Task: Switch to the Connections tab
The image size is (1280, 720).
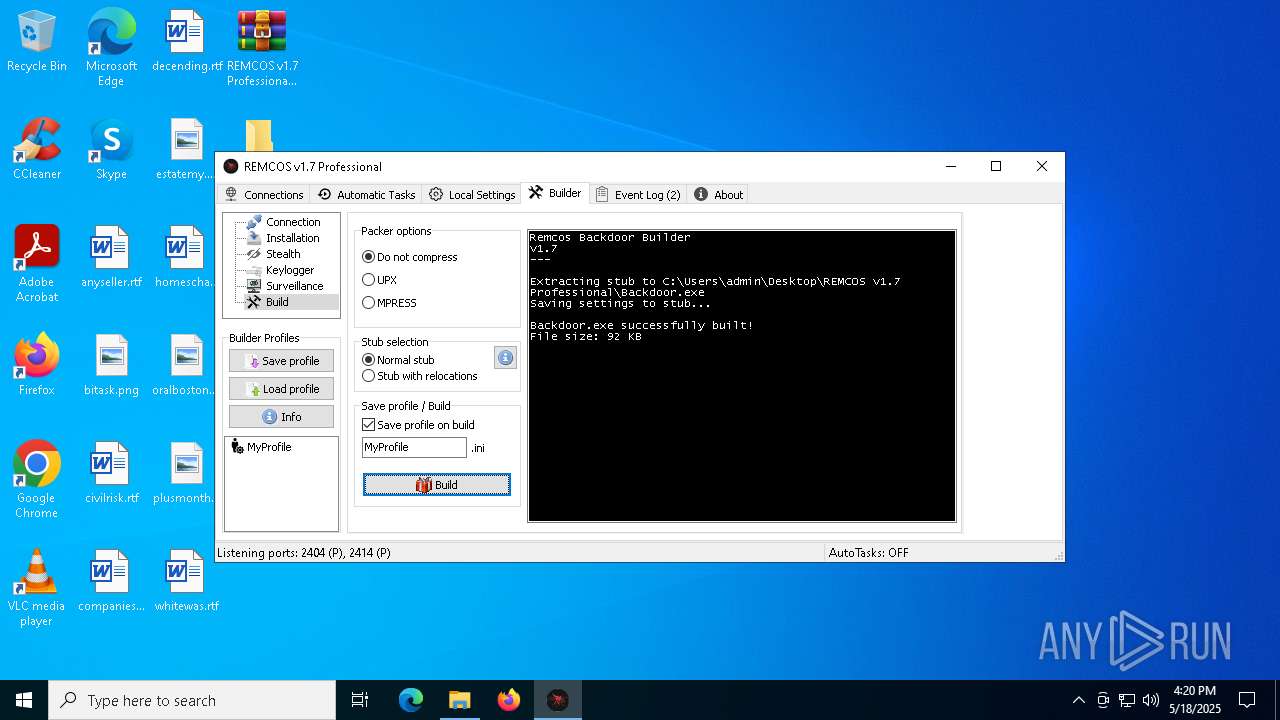Action: tap(264, 194)
